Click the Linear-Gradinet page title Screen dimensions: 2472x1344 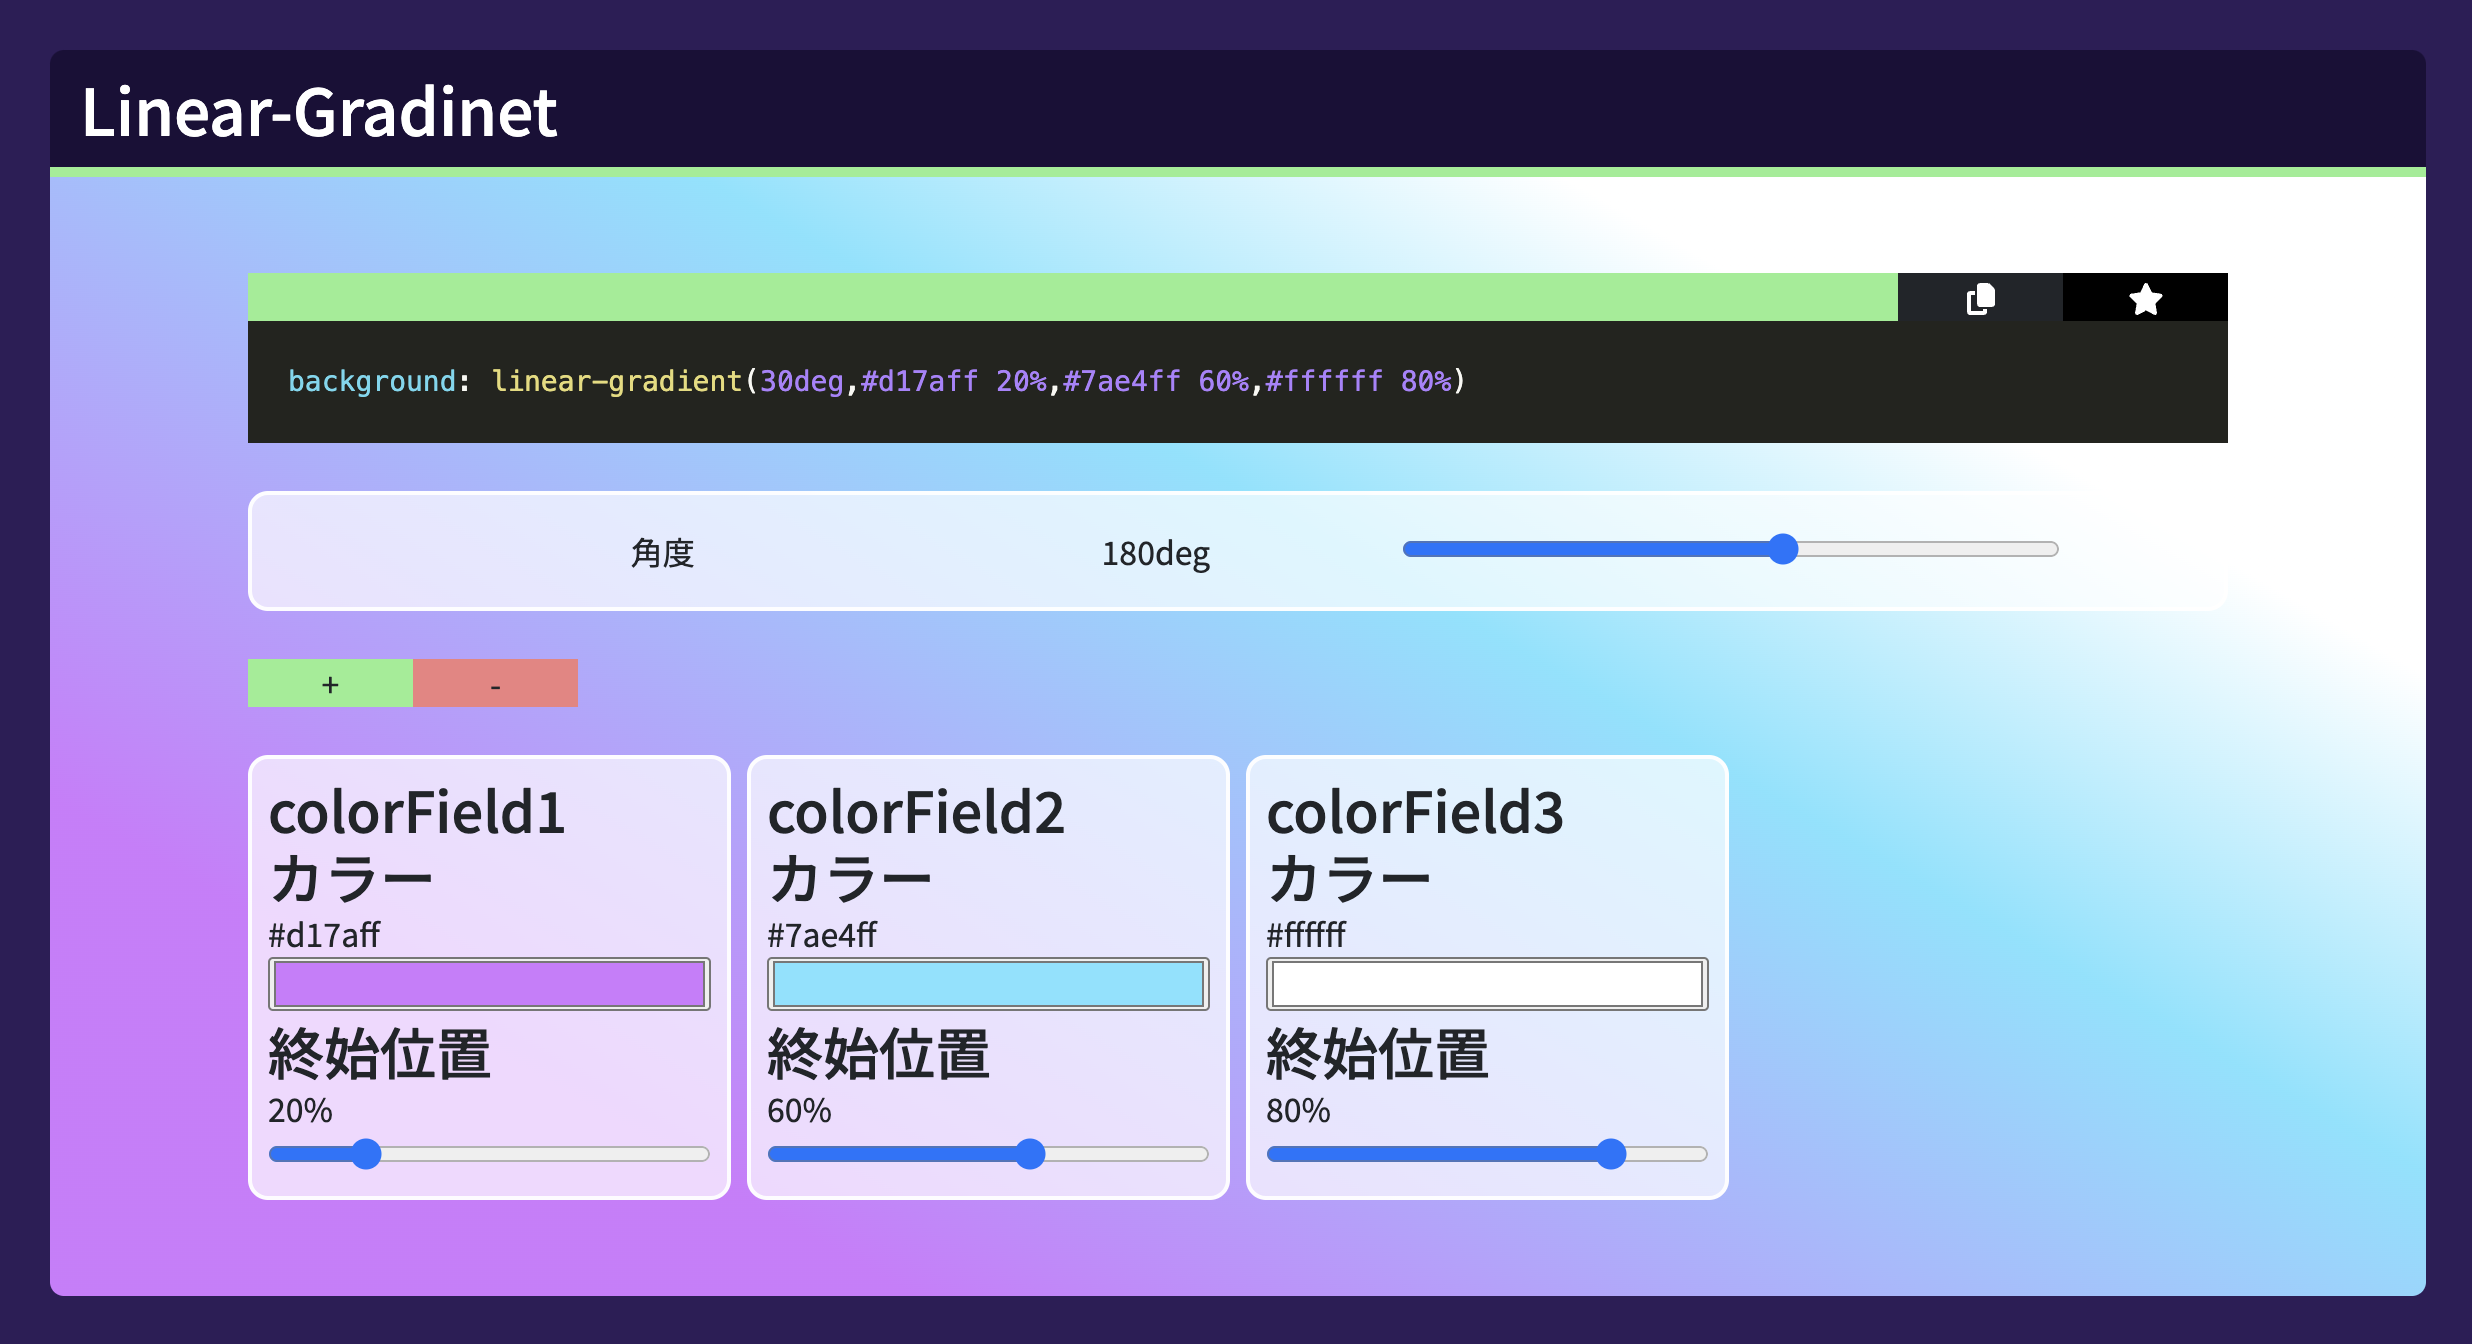[319, 112]
